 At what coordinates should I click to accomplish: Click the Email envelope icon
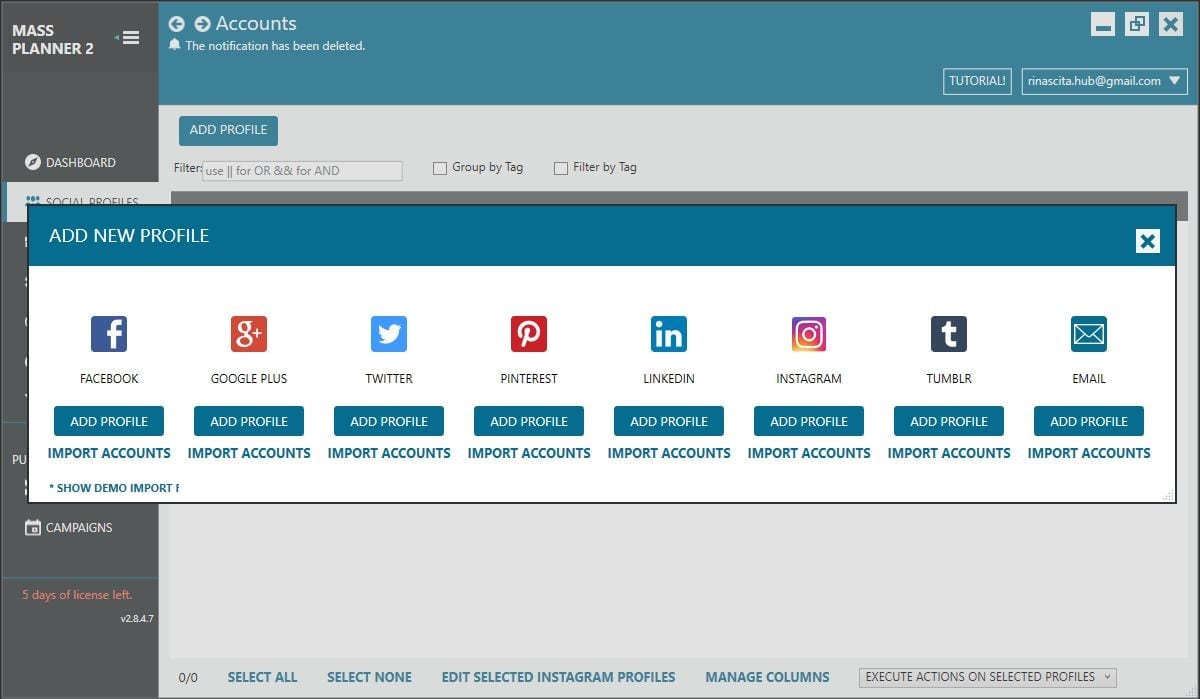pos(1089,334)
